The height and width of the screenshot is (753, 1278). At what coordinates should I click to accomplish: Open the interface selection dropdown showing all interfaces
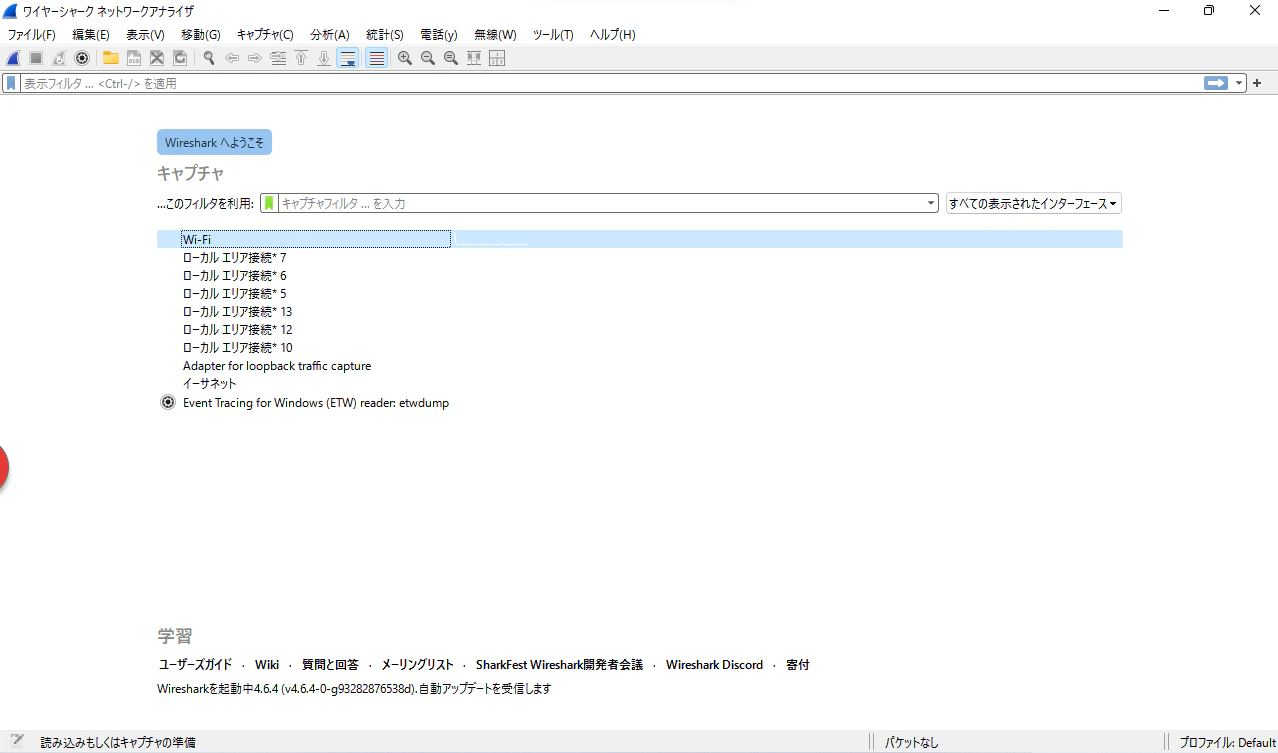click(x=1033, y=202)
